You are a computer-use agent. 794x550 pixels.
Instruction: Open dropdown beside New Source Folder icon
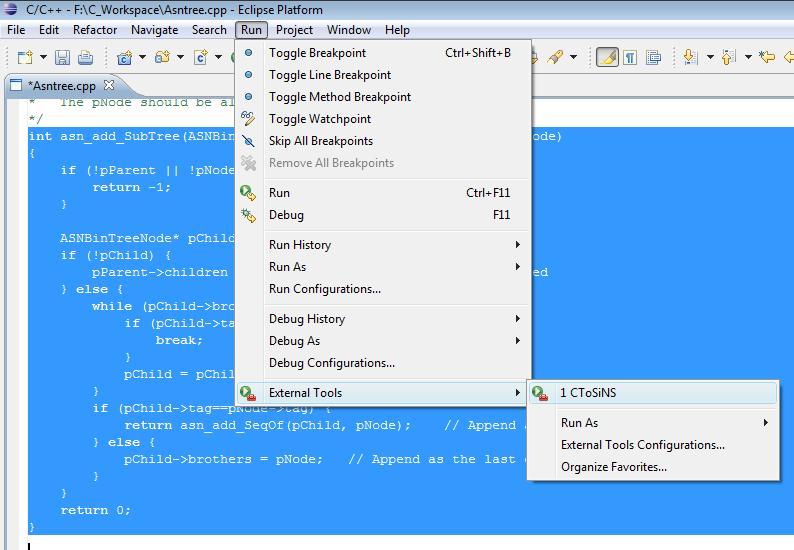[x=181, y=57]
